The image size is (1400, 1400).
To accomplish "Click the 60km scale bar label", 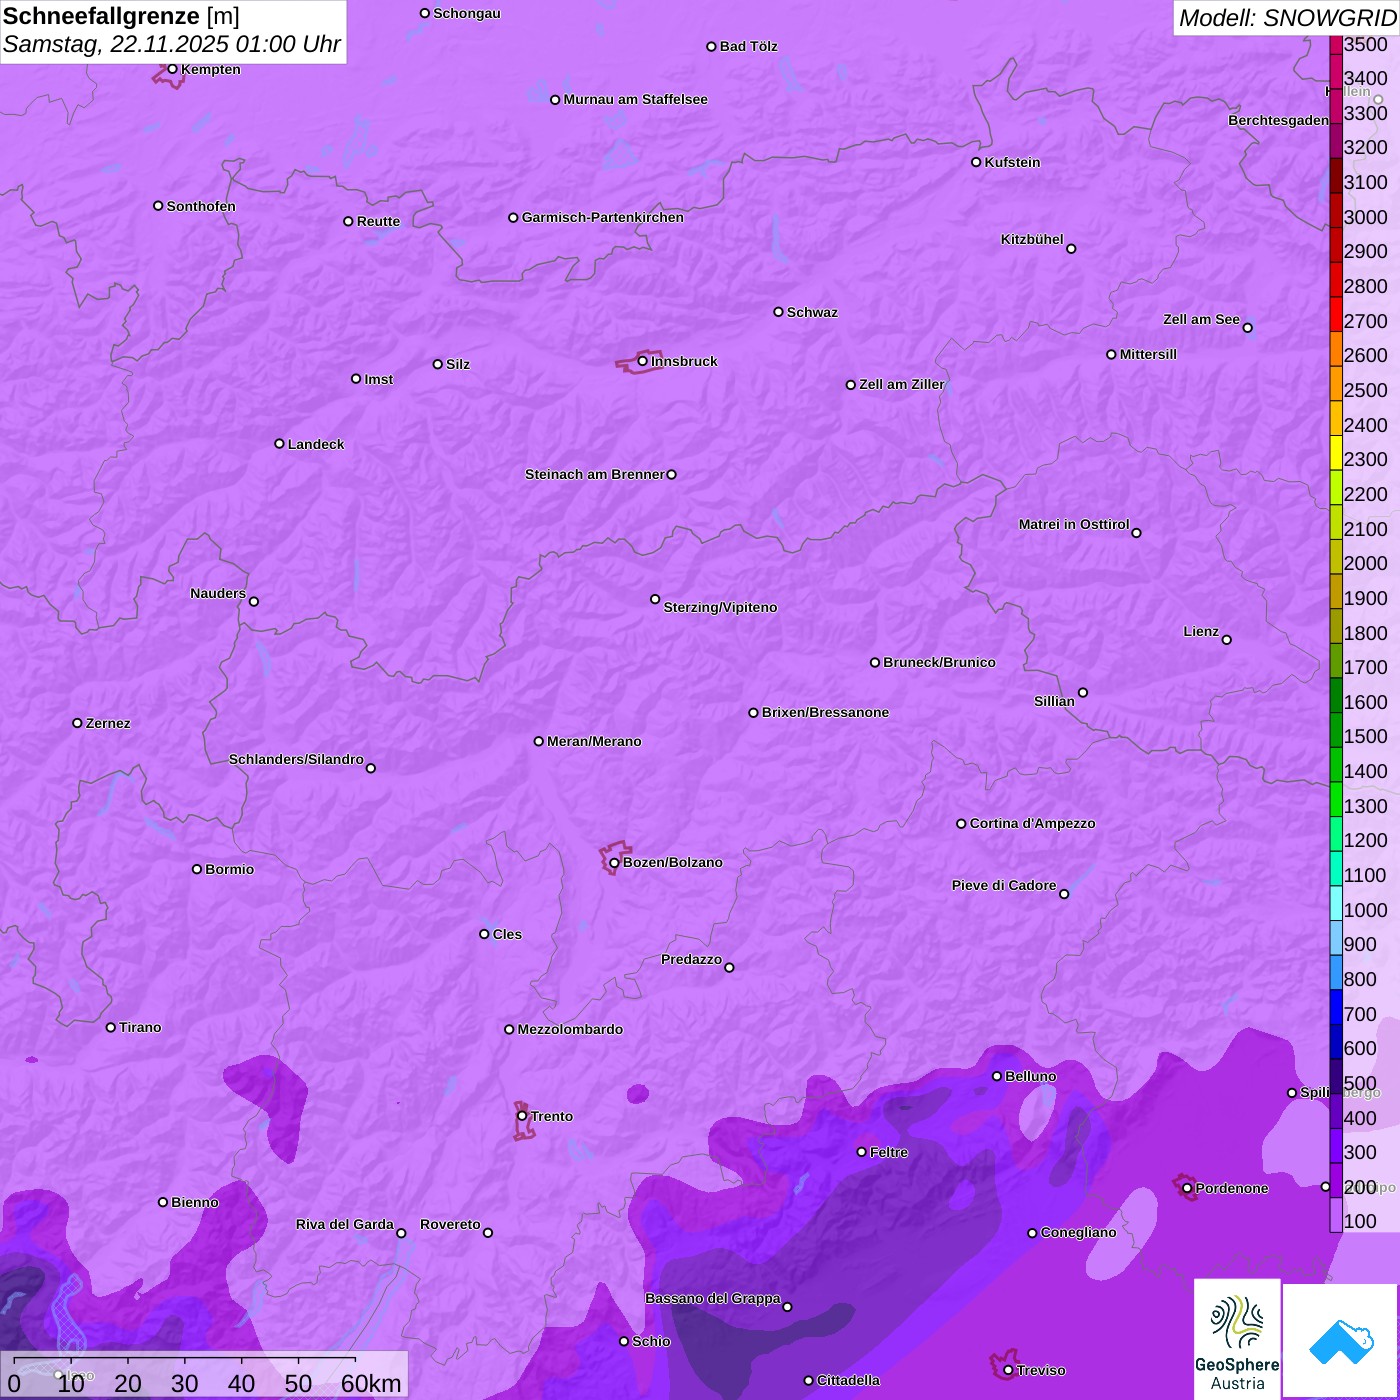I will pos(371,1383).
